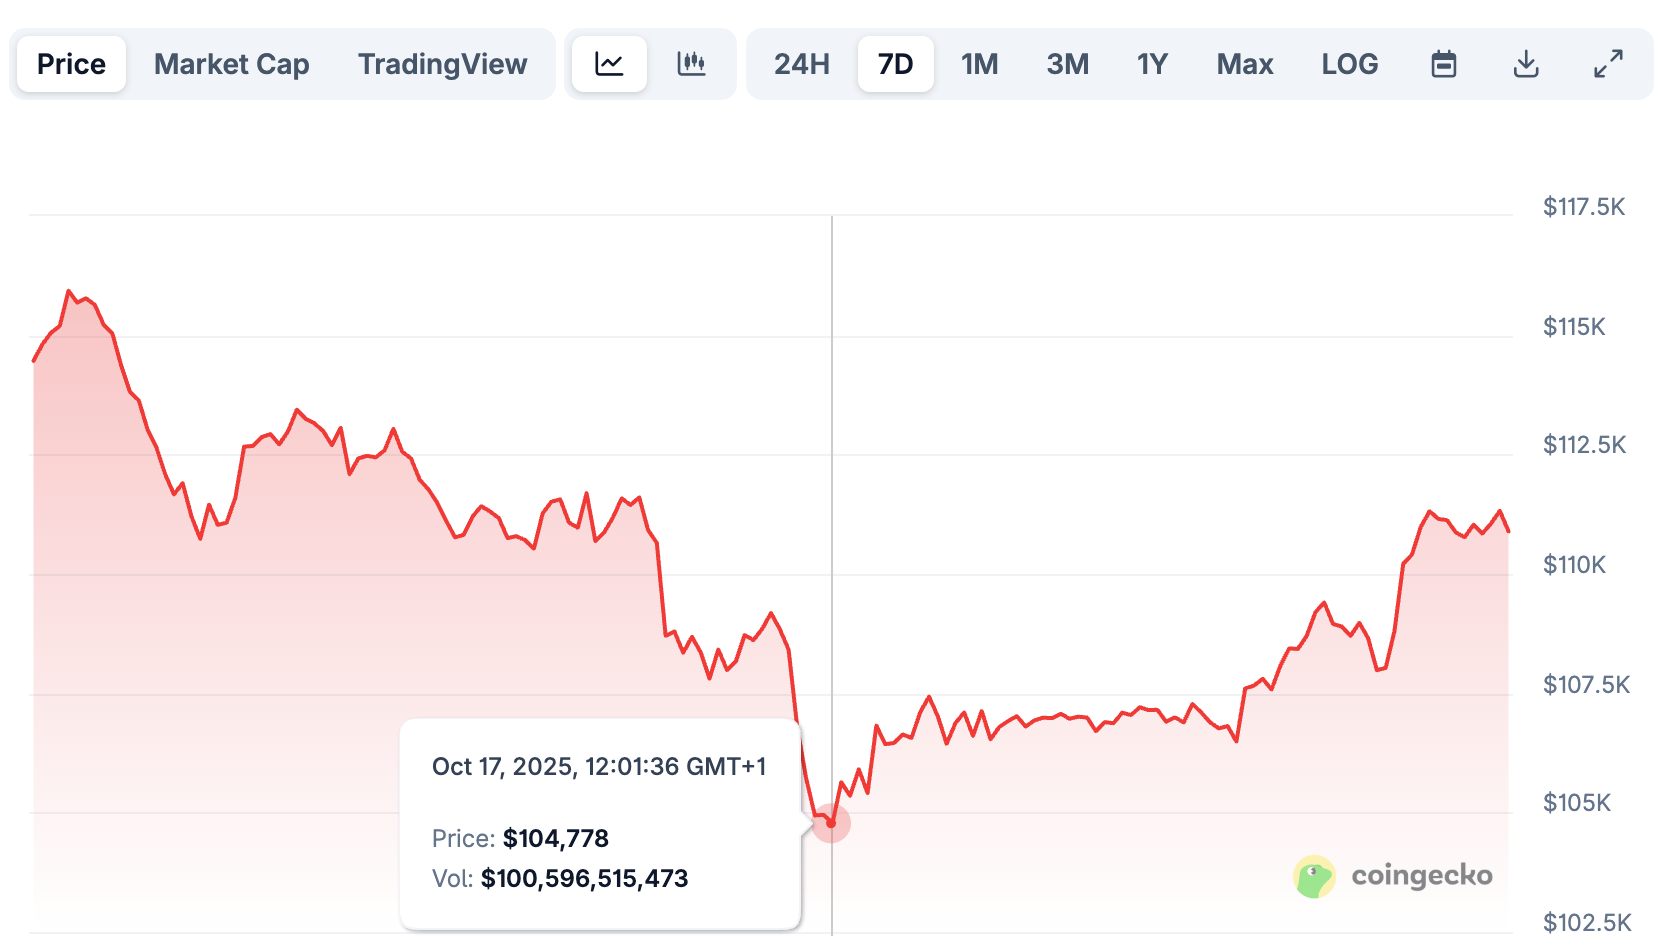Click the highlighted Oct 17 price point marker
Screen dimensions: 1654x936
click(831, 823)
